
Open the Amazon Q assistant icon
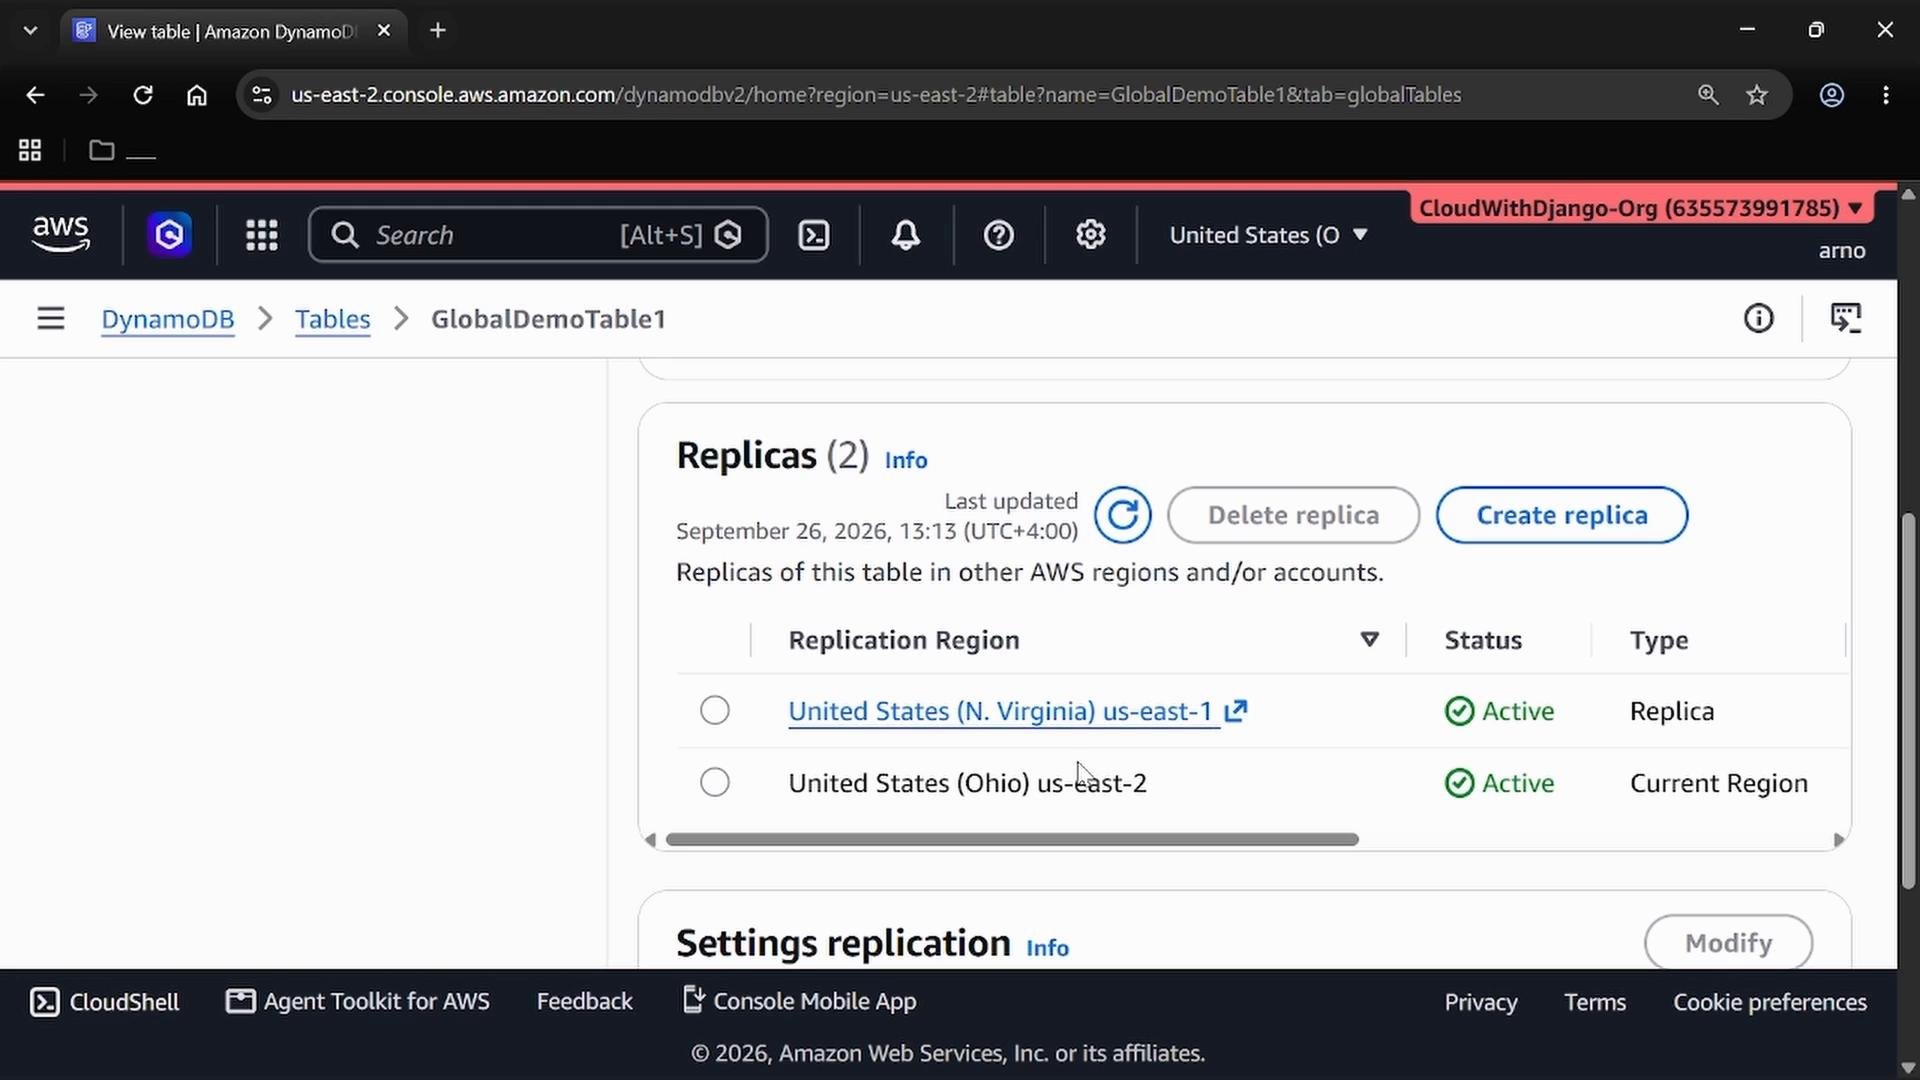tap(169, 235)
